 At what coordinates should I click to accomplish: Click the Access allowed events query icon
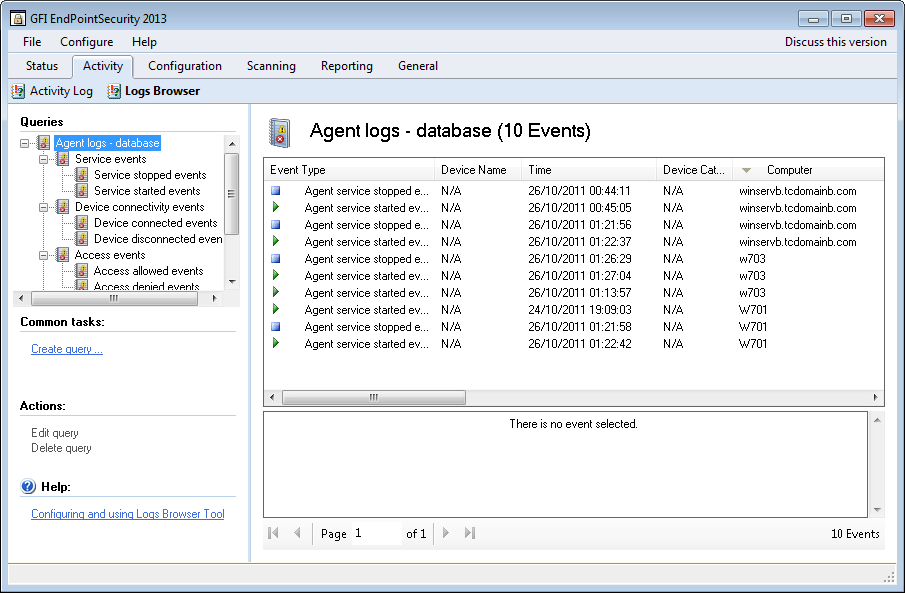pos(82,271)
